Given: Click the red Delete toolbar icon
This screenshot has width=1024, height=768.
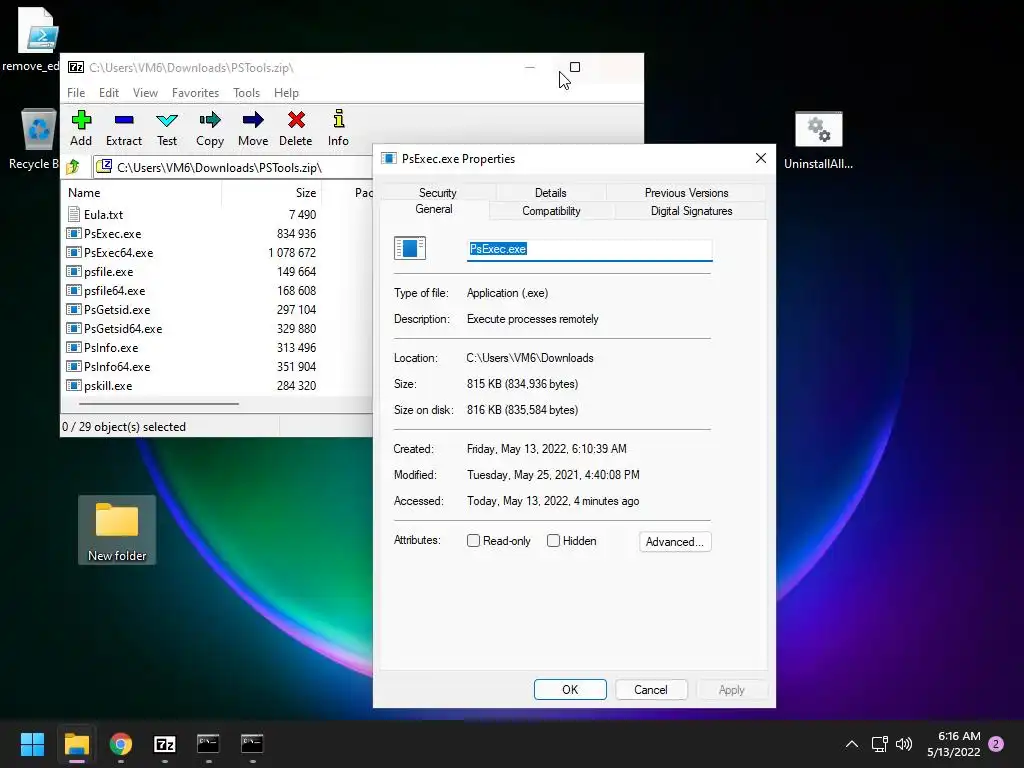Looking at the screenshot, I should tap(296, 120).
